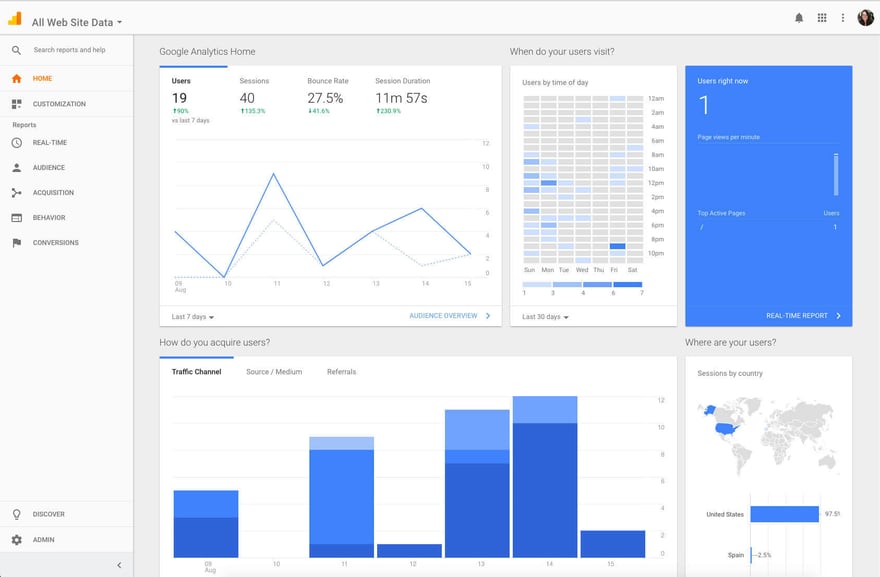Click the darkest heatmap legend swatch
This screenshot has height=577, width=880.
click(x=628, y=285)
